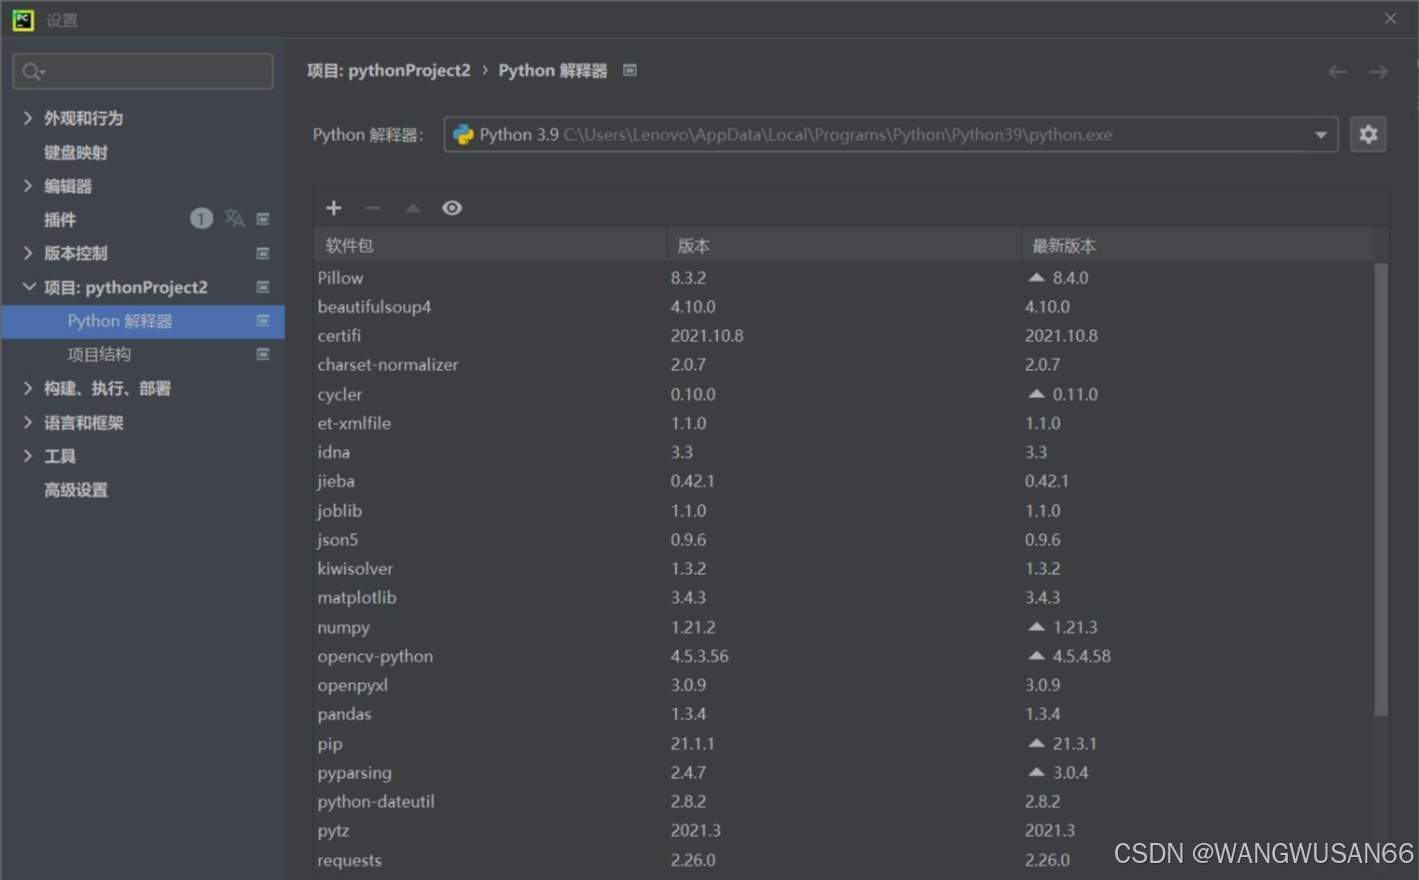
Task: Click the 版本 column header
Action: click(x=844, y=245)
